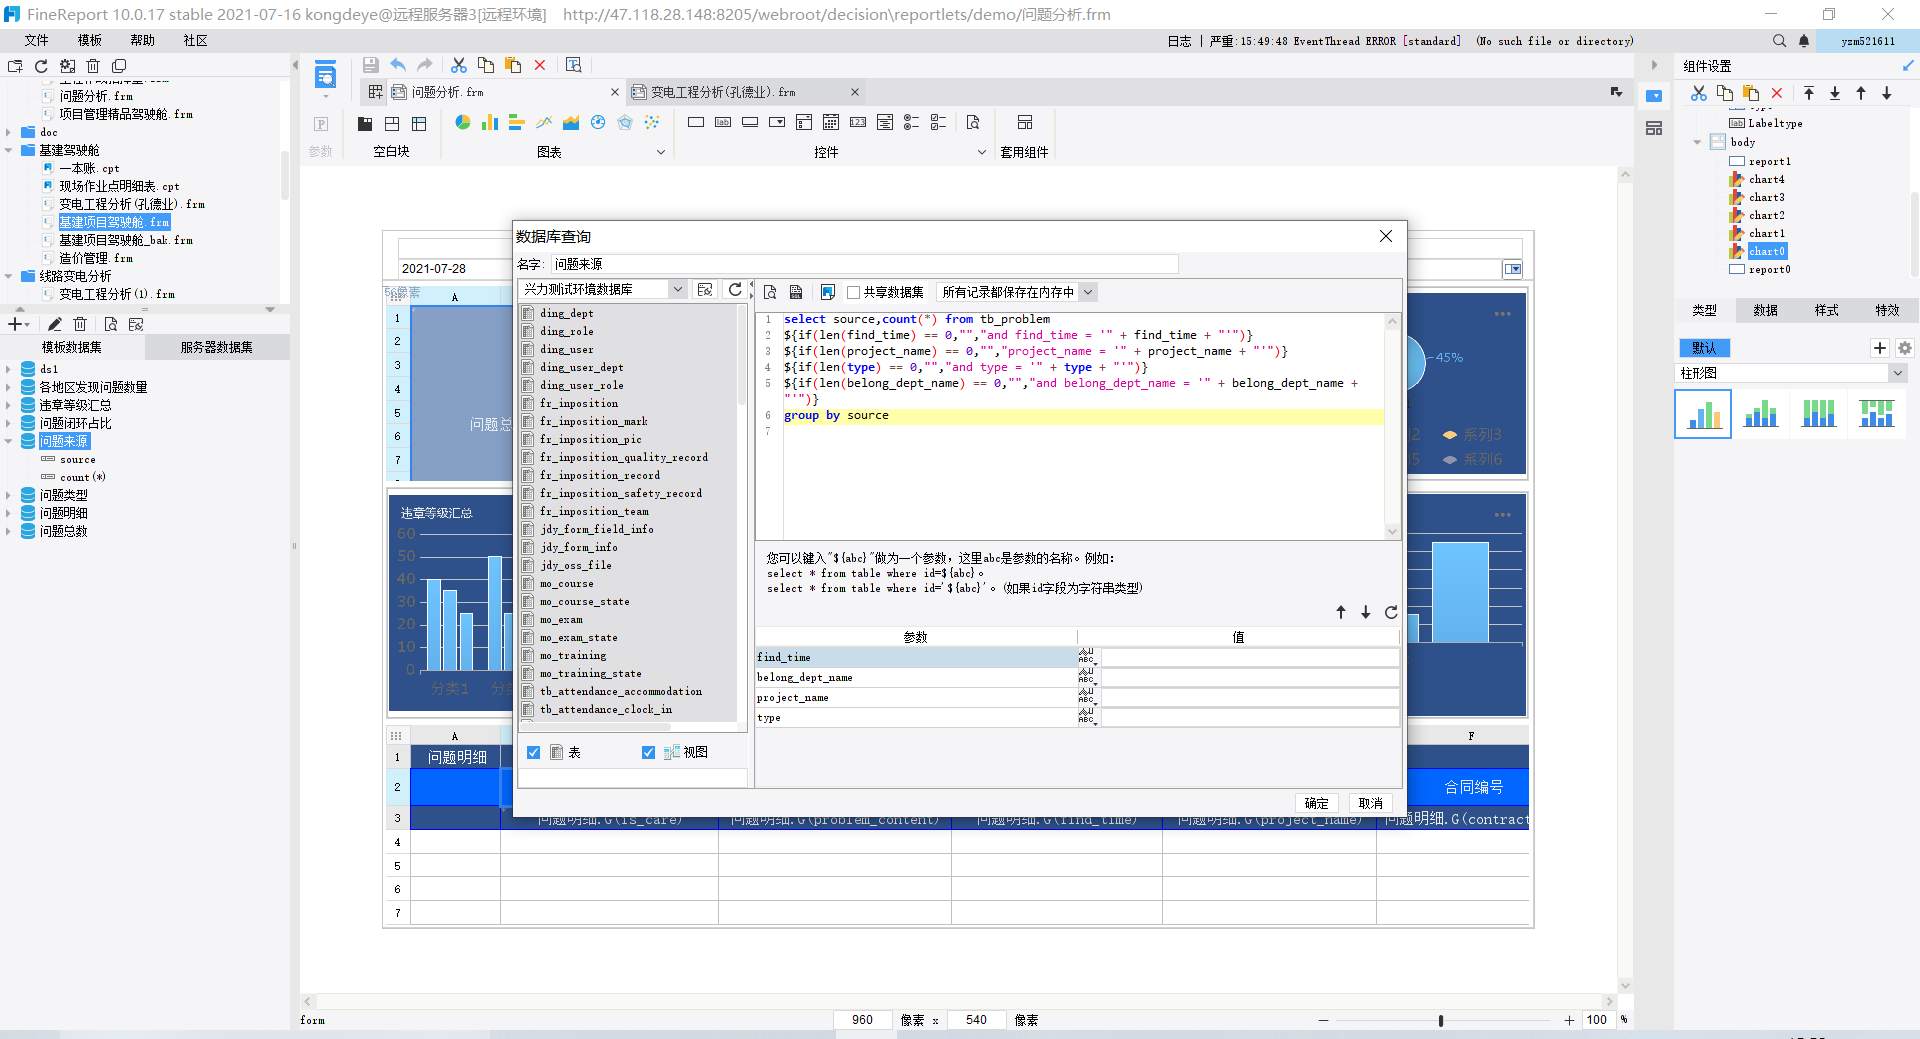Image resolution: width=1920 pixels, height=1039 pixels.
Task: Delete component with red X in widget panel
Action: pos(1777,93)
